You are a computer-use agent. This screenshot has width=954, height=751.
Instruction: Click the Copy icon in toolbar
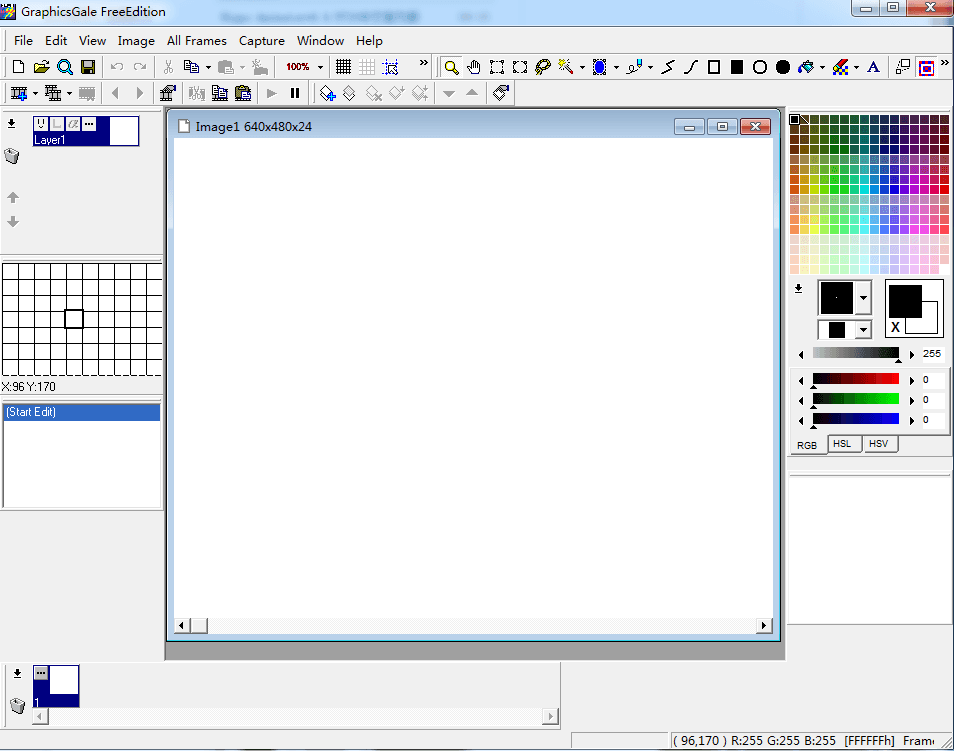click(192, 67)
